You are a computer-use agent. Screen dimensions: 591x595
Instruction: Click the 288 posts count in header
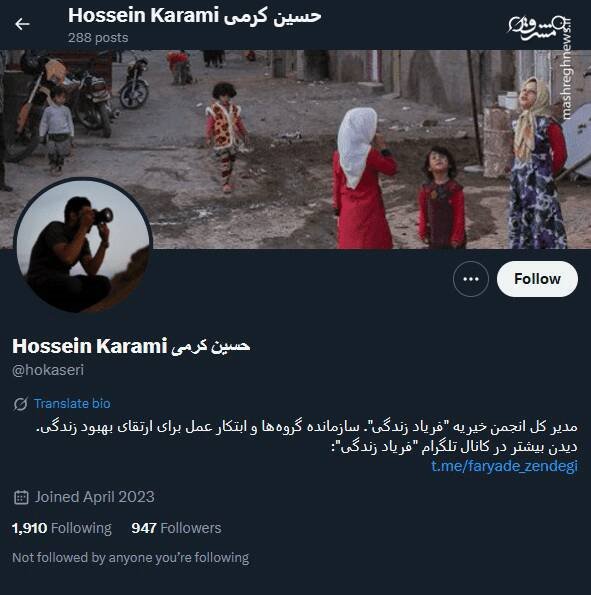98,38
